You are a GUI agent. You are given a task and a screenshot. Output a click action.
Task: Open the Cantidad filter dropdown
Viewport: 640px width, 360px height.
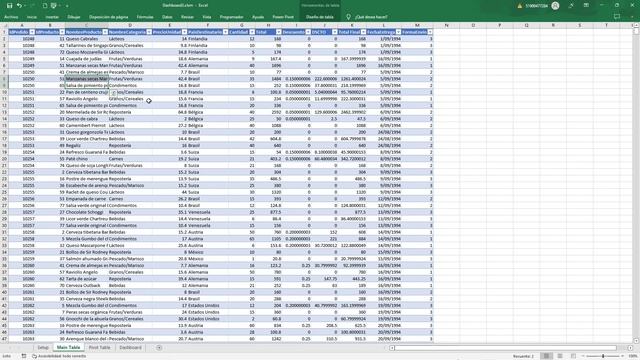click(252, 32)
